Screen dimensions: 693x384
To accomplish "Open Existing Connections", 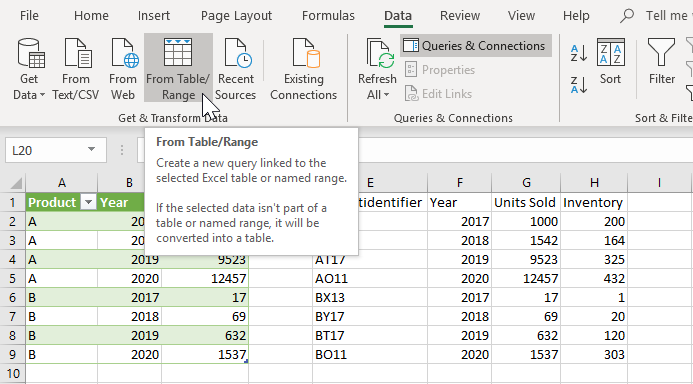I will [x=304, y=69].
